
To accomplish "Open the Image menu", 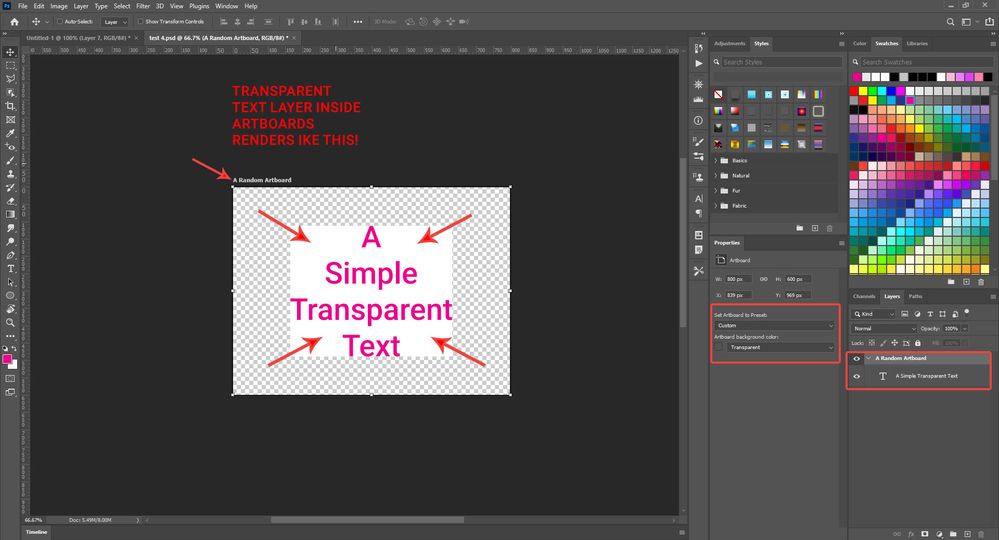I will 59,6.
